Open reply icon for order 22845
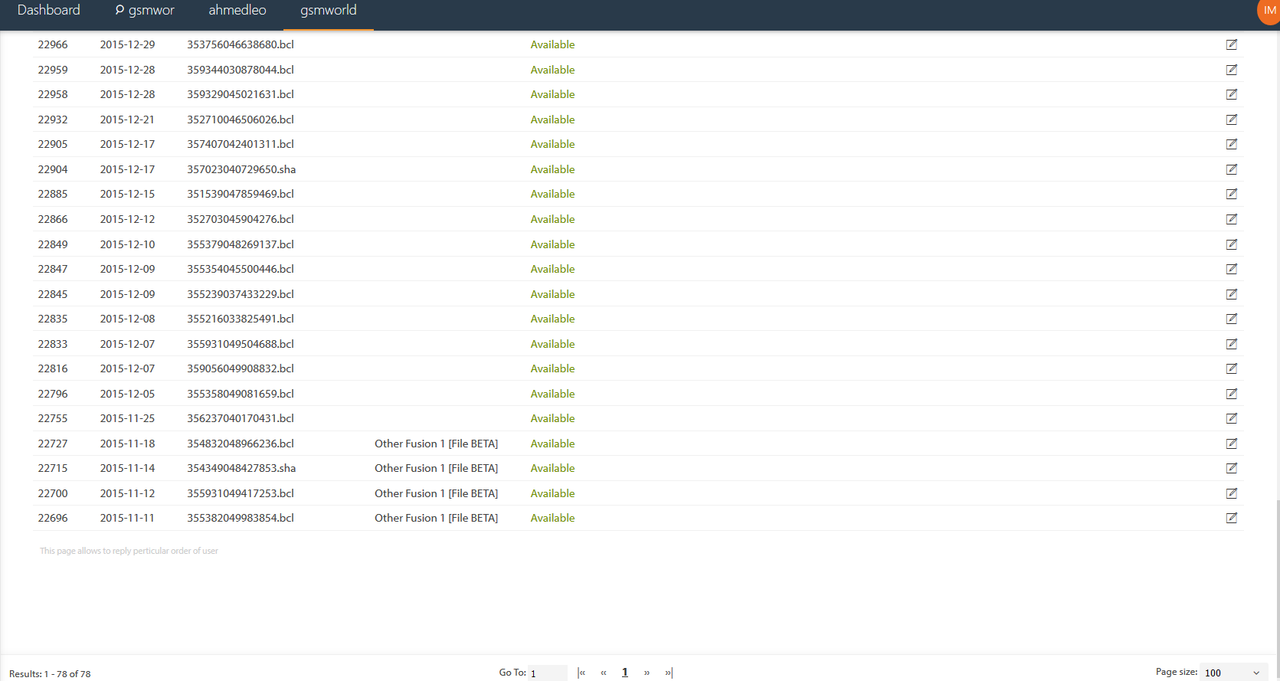This screenshot has width=1280, height=681. (x=1231, y=294)
